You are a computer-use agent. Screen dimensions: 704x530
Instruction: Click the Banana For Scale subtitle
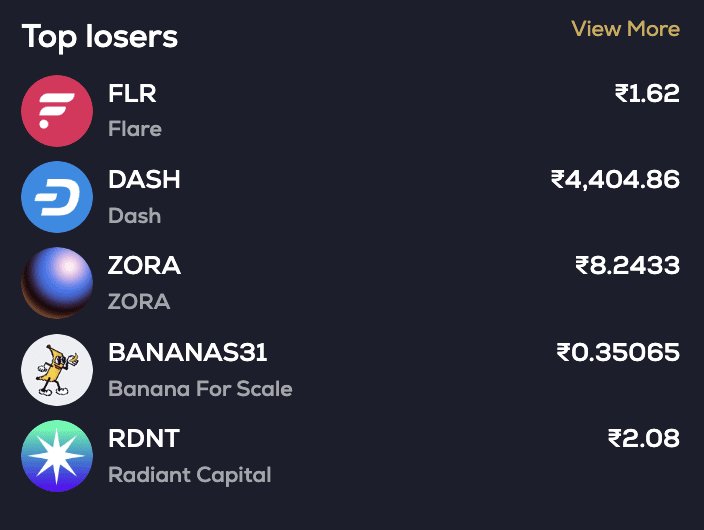click(x=200, y=388)
